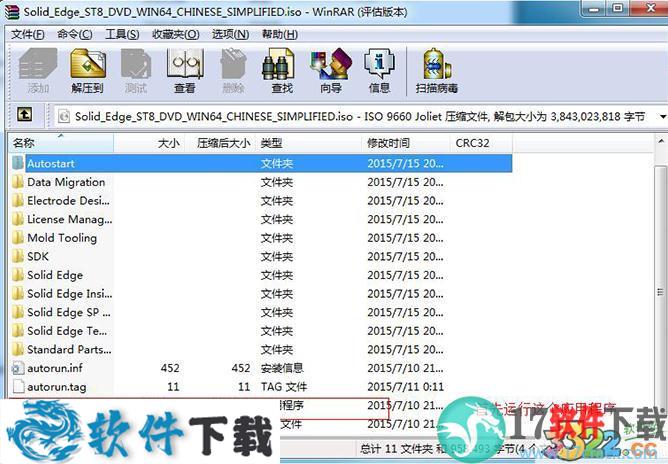Select the Electrode Desi... folder
This screenshot has height=464, width=668.
pos(68,200)
